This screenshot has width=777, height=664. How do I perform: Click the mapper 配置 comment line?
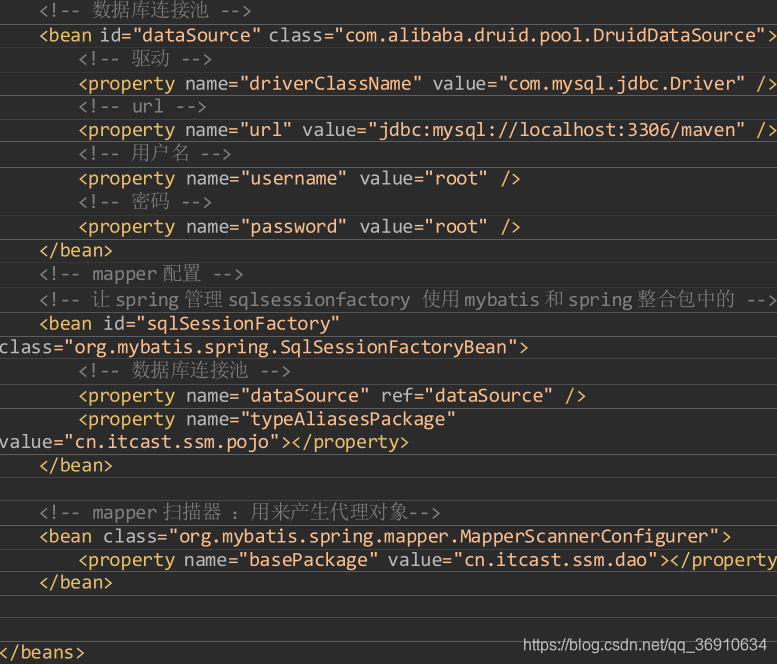tap(141, 274)
